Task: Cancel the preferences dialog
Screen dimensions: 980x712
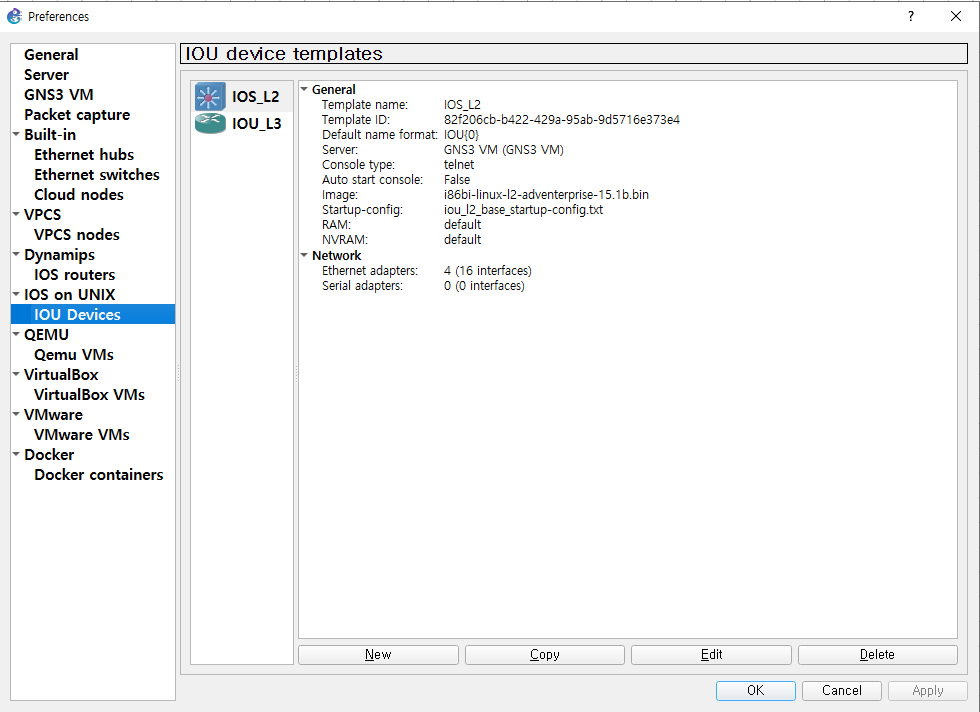Action: pos(841,690)
